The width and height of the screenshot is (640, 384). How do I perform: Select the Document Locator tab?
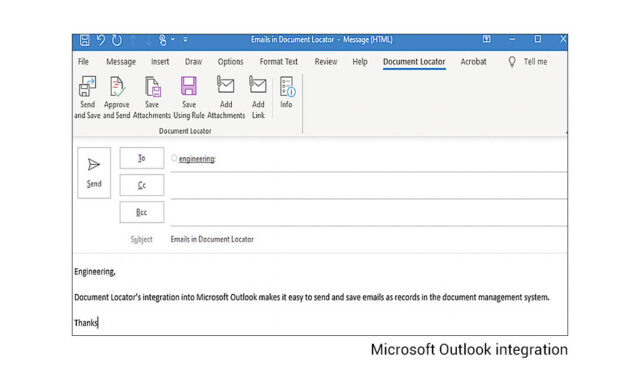click(x=414, y=62)
